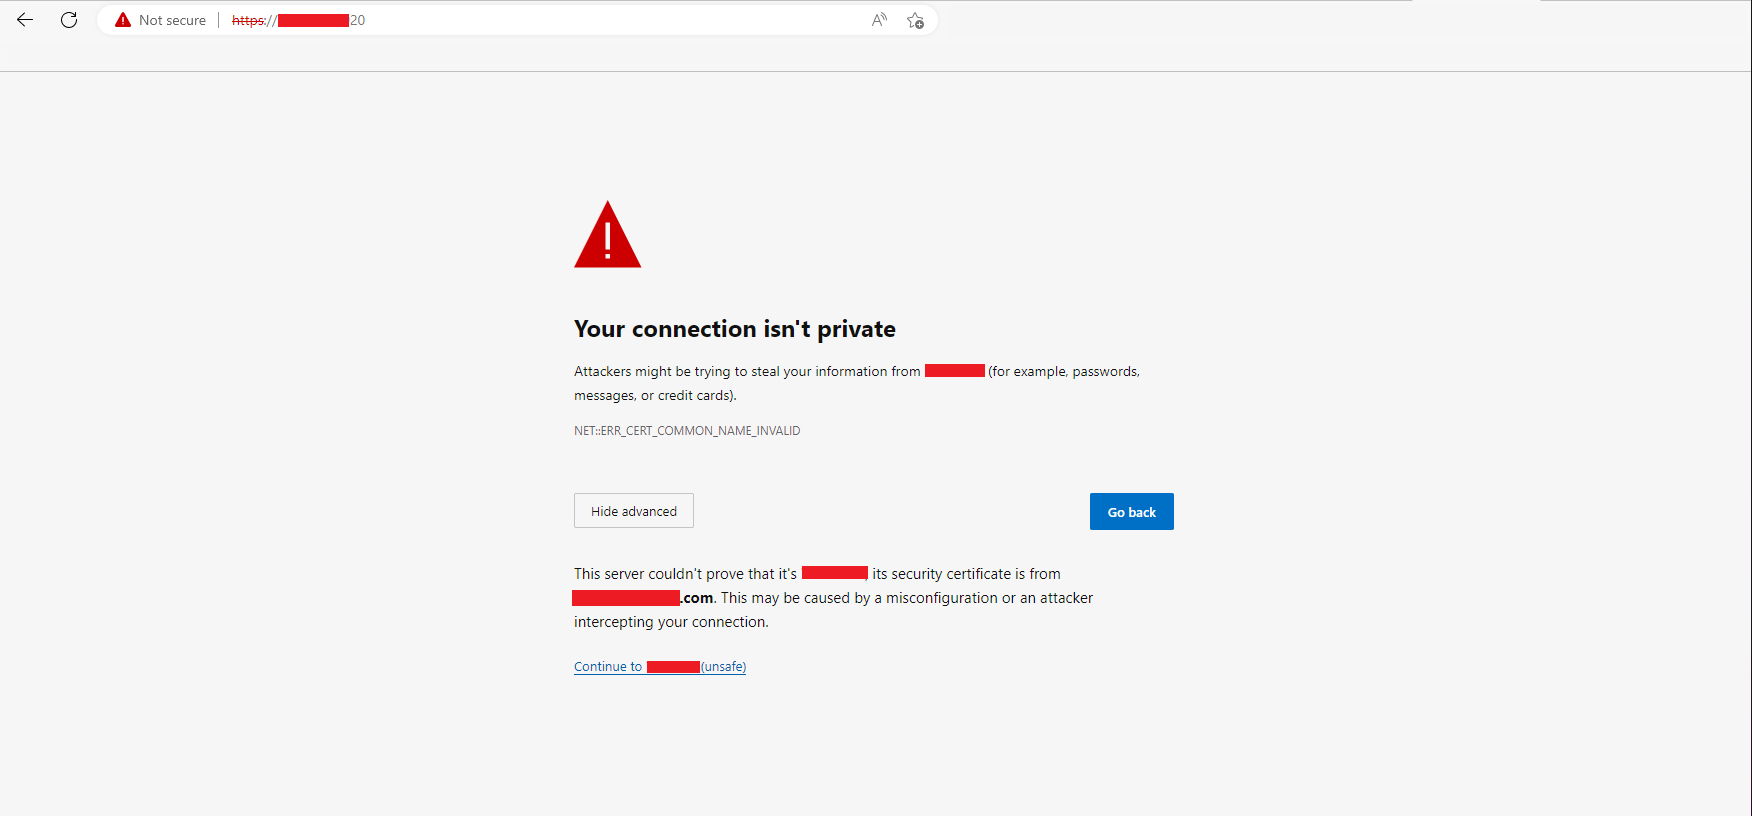Click the bold ".com" certificate domain text
The width and height of the screenshot is (1752, 816).
pyautogui.click(x=698, y=598)
